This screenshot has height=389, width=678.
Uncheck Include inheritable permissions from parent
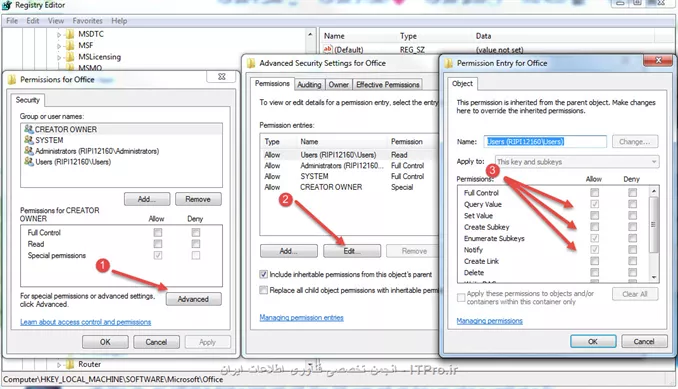pos(263,274)
